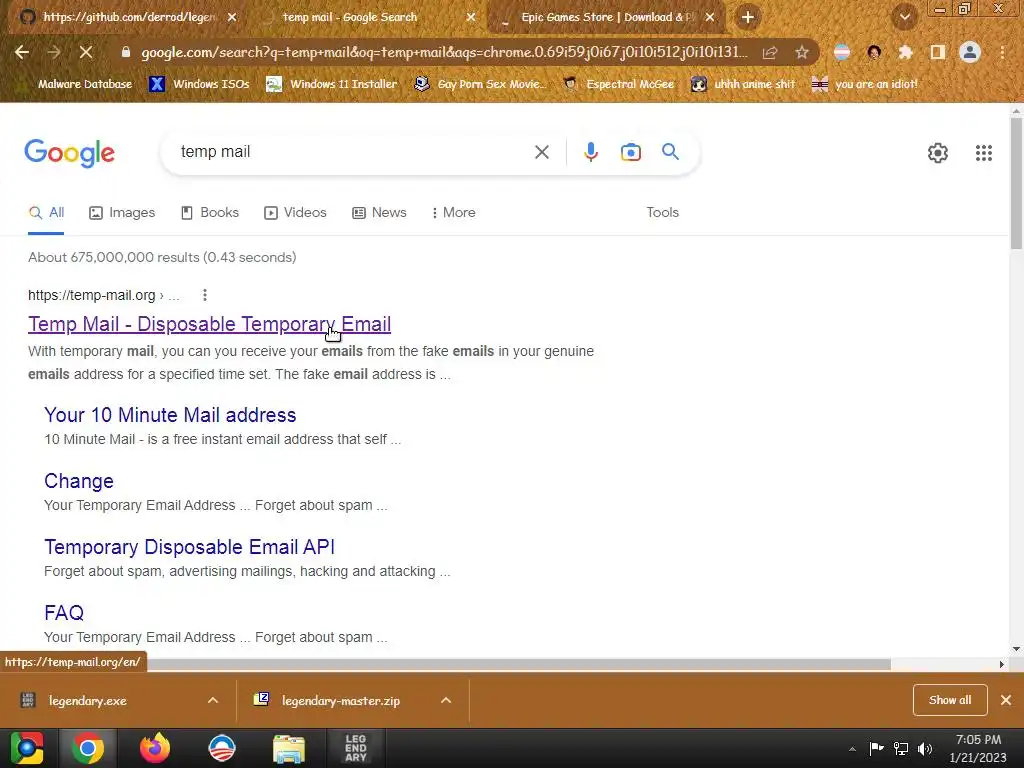Open the Change sitelink
Screen dimensions: 1024x768
click(x=79, y=481)
